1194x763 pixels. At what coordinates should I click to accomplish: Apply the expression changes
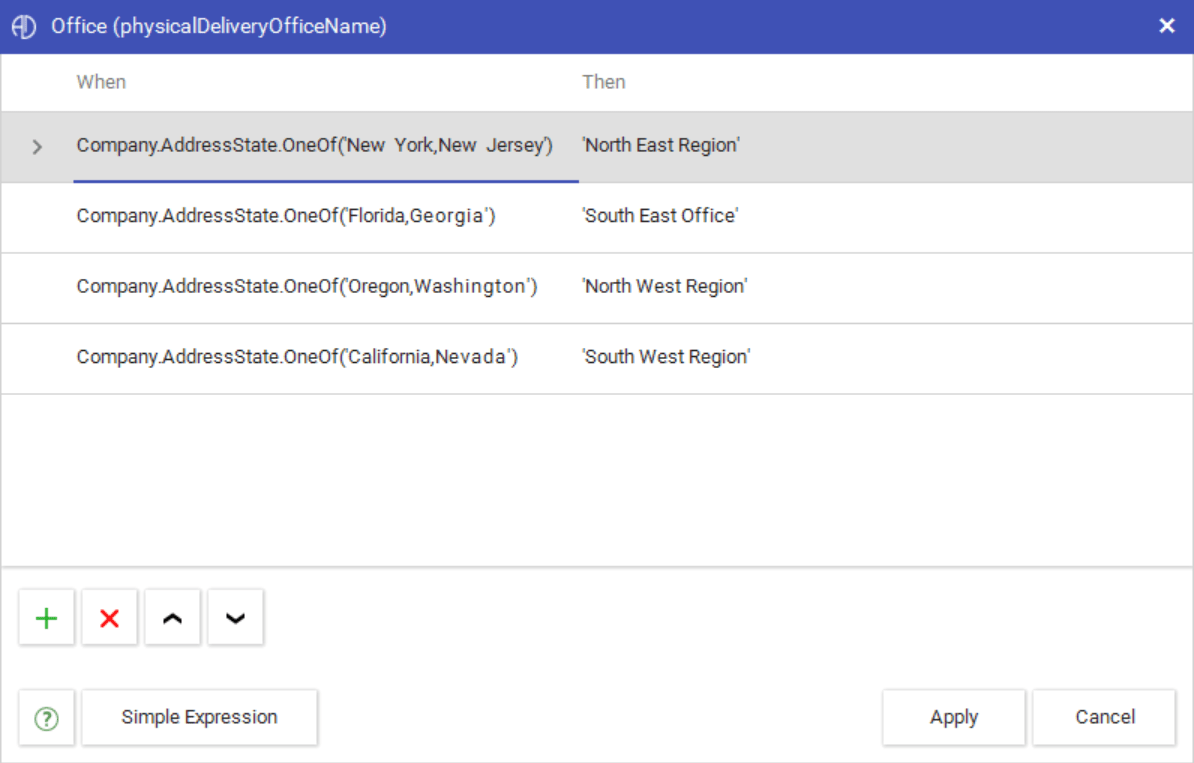tap(953, 717)
